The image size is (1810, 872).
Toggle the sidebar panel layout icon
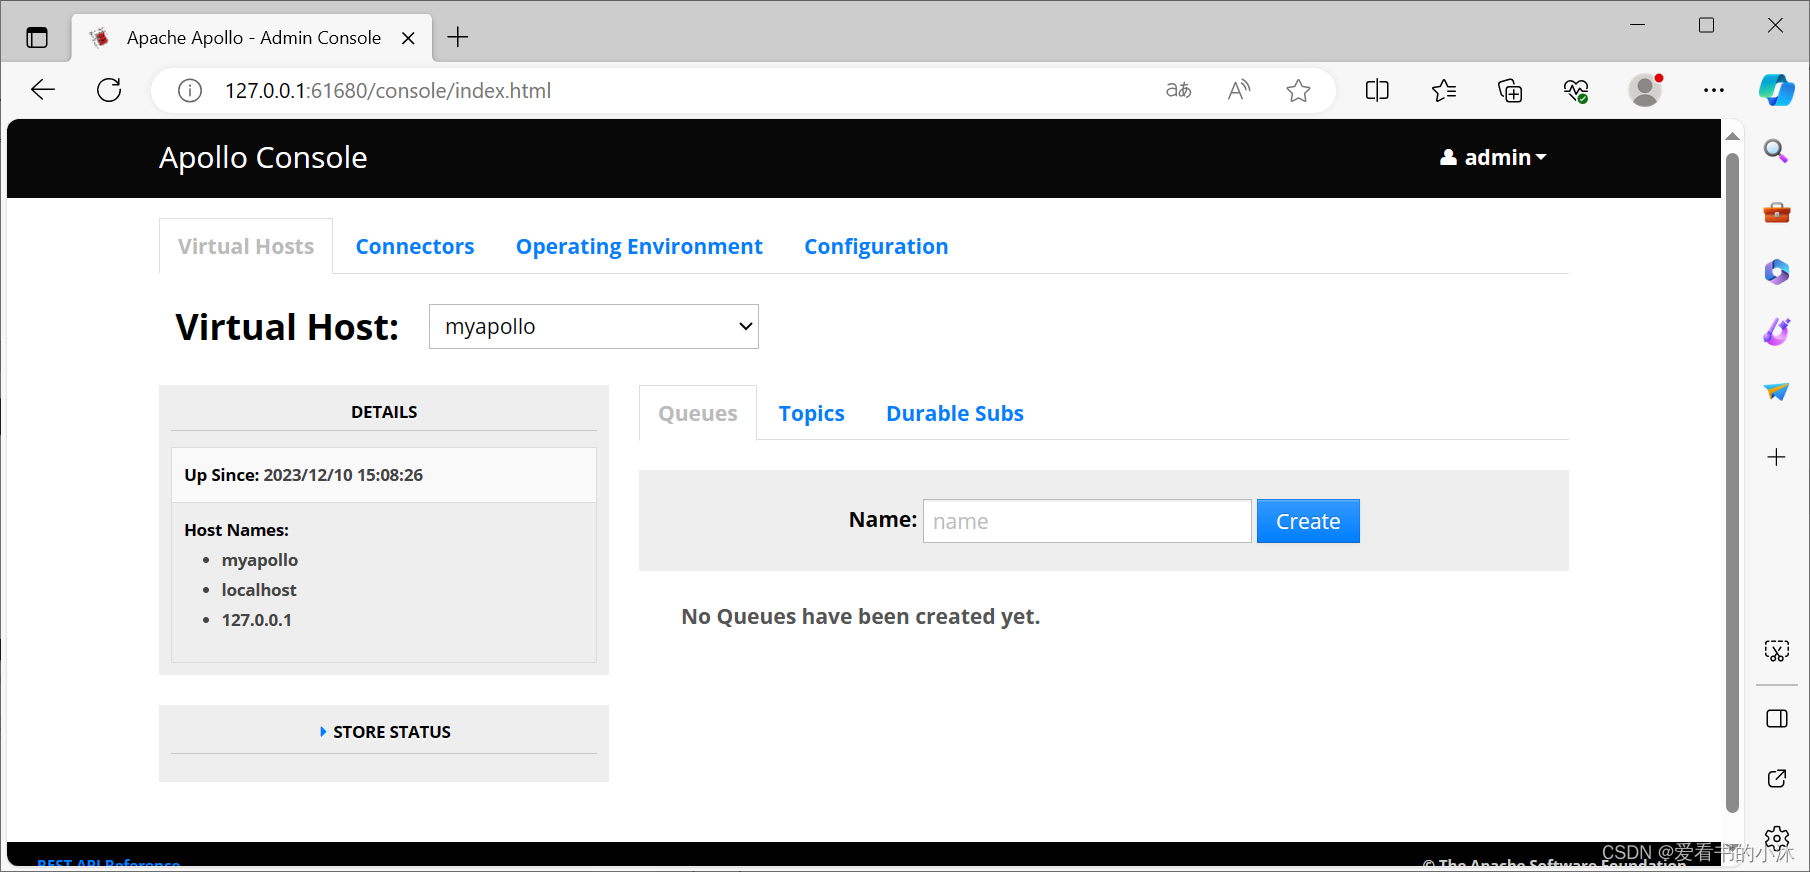1776,719
